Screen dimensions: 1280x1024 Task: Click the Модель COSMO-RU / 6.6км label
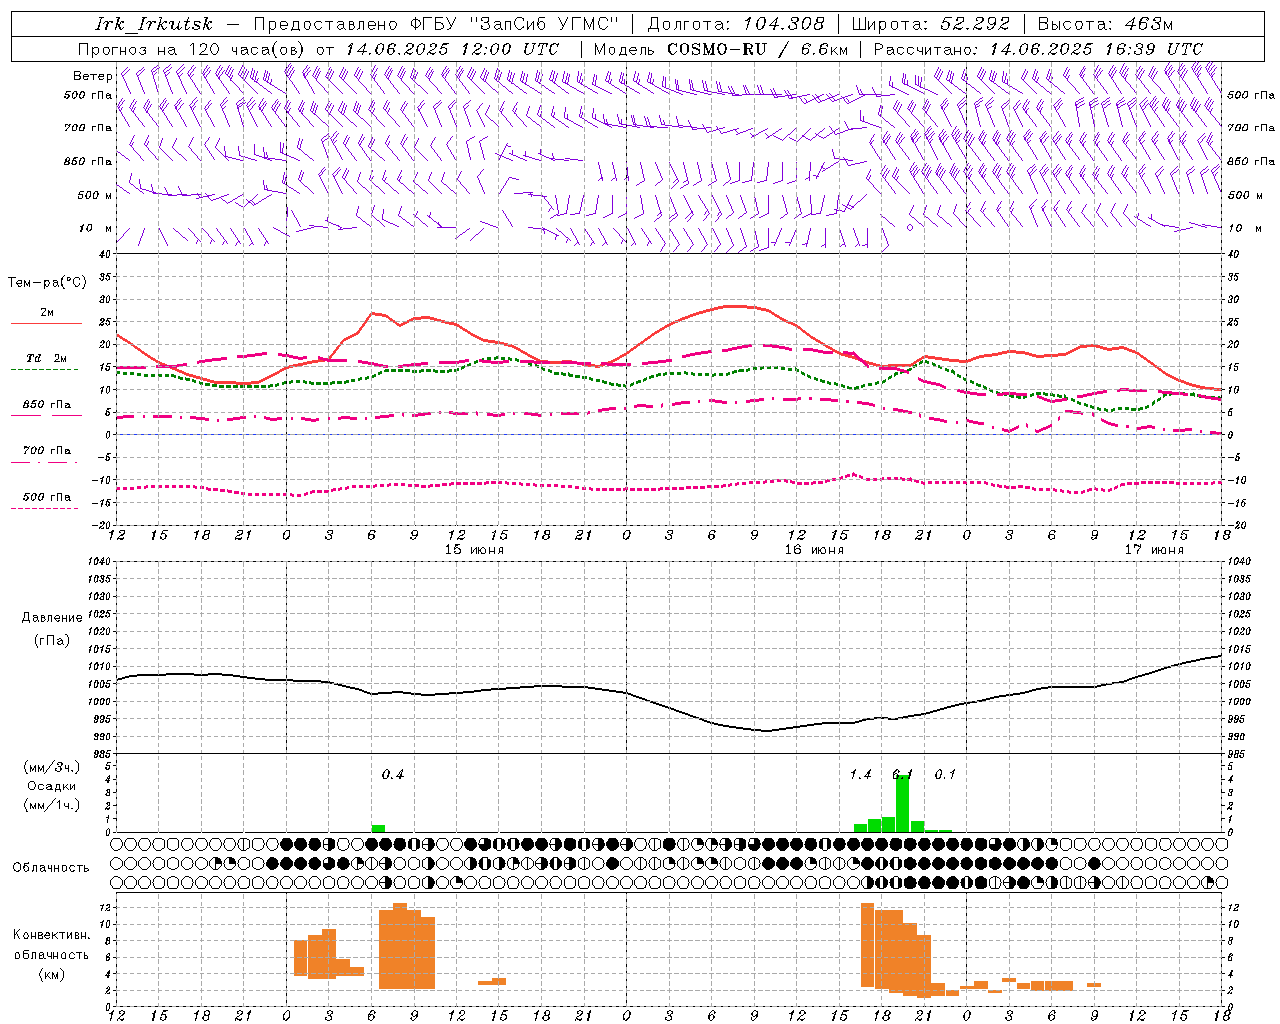coord(720,49)
